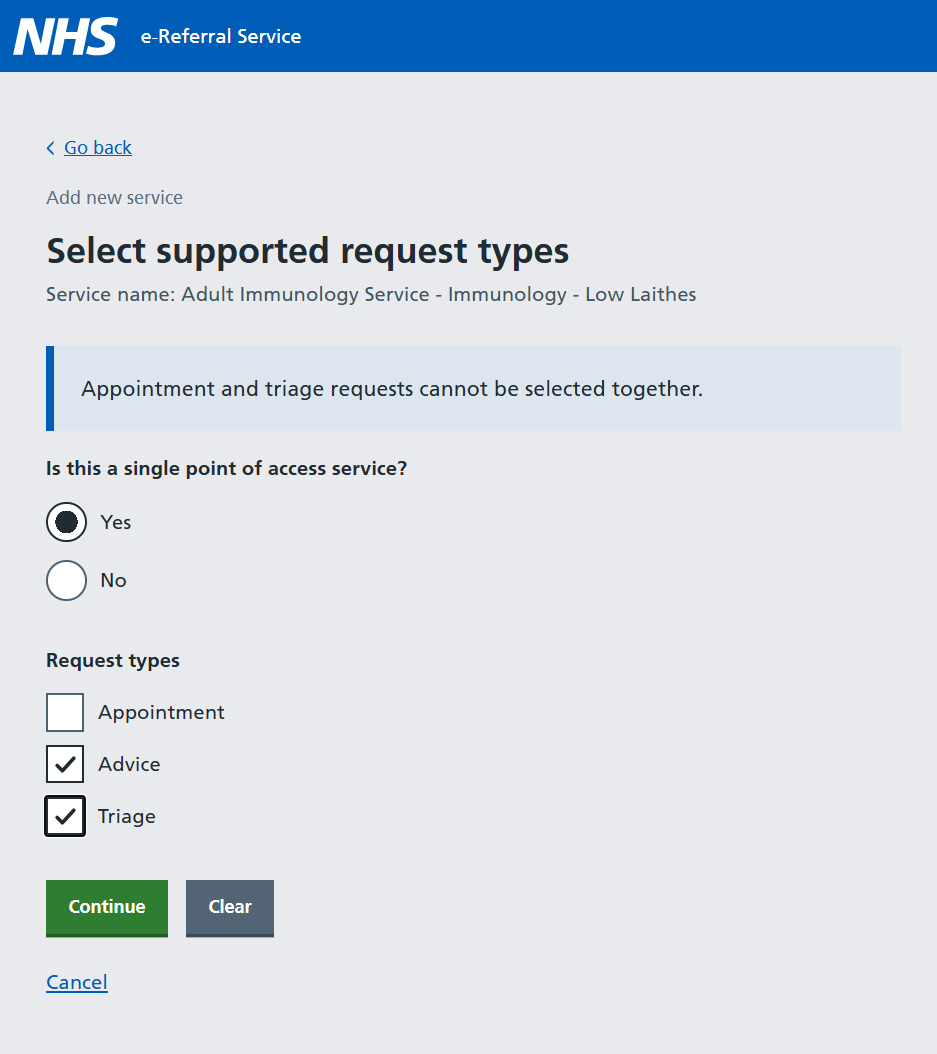Select Yes for single point of access
Viewport: 937px width, 1054px height.
click(x=67, y=522)
